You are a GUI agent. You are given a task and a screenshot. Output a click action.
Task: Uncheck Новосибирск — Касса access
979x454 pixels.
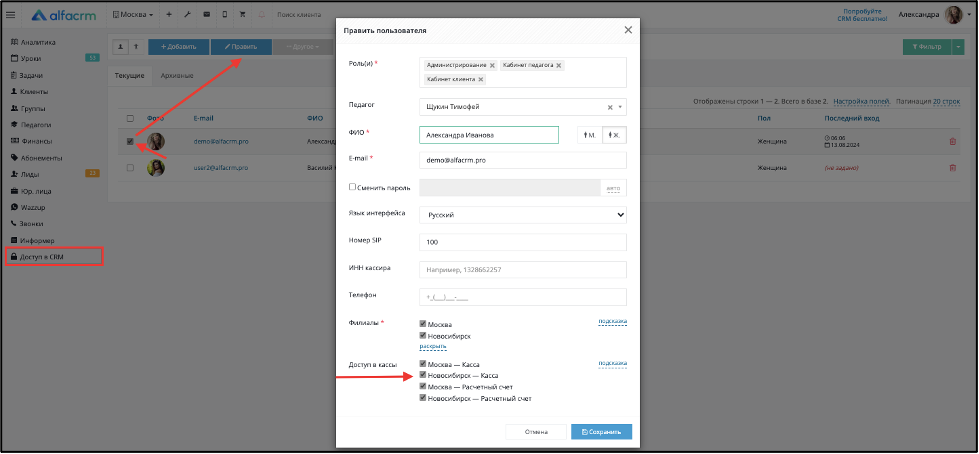click(x=423, y=375)
